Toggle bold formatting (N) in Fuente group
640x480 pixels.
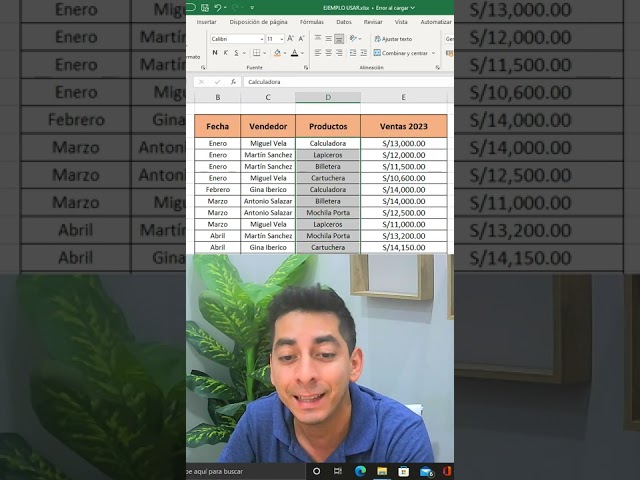click(214, 53)
